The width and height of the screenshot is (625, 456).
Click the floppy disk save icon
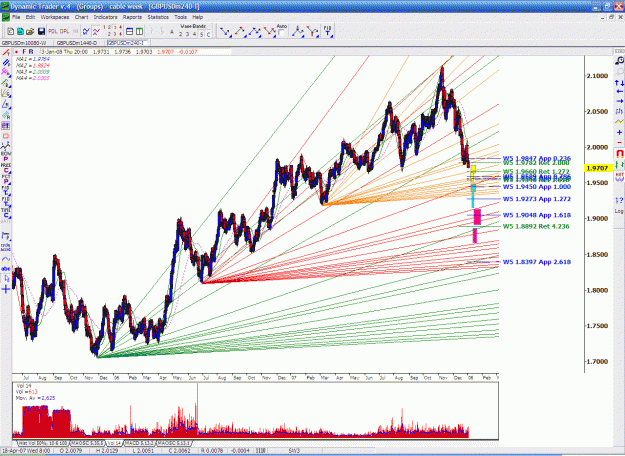tap(41, 31)
